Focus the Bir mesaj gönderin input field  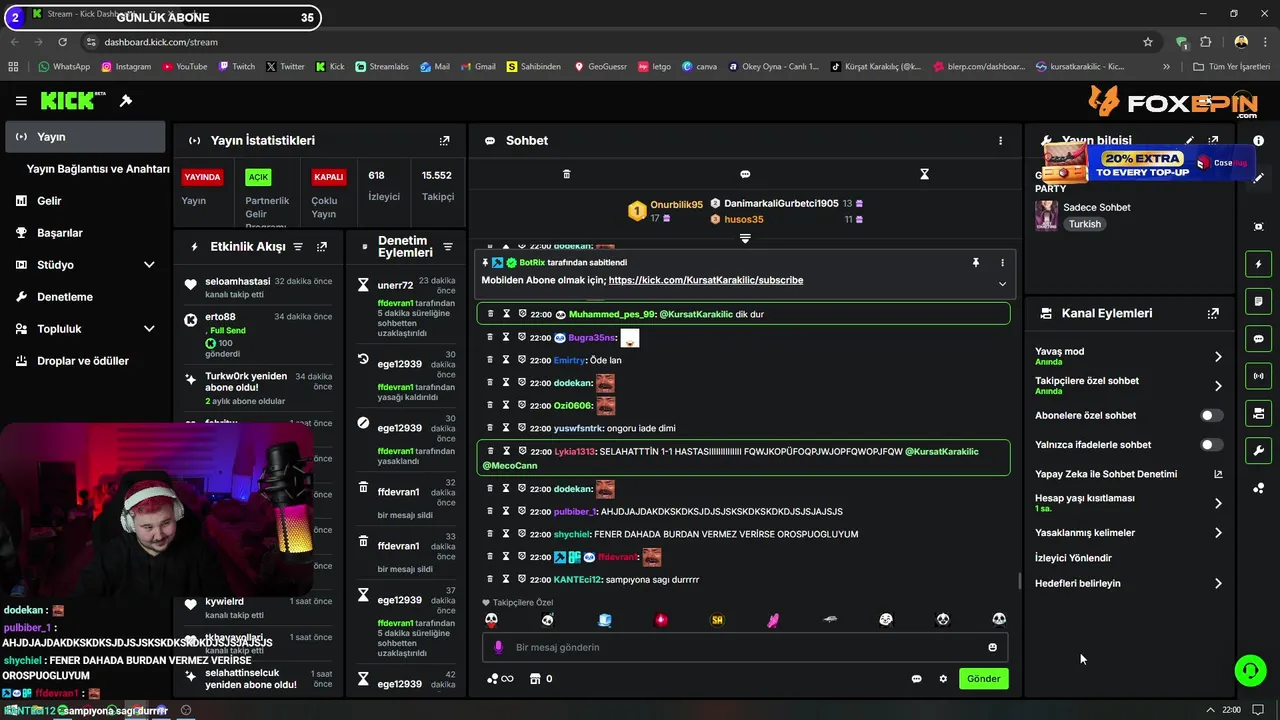click(x=745, y=647)
